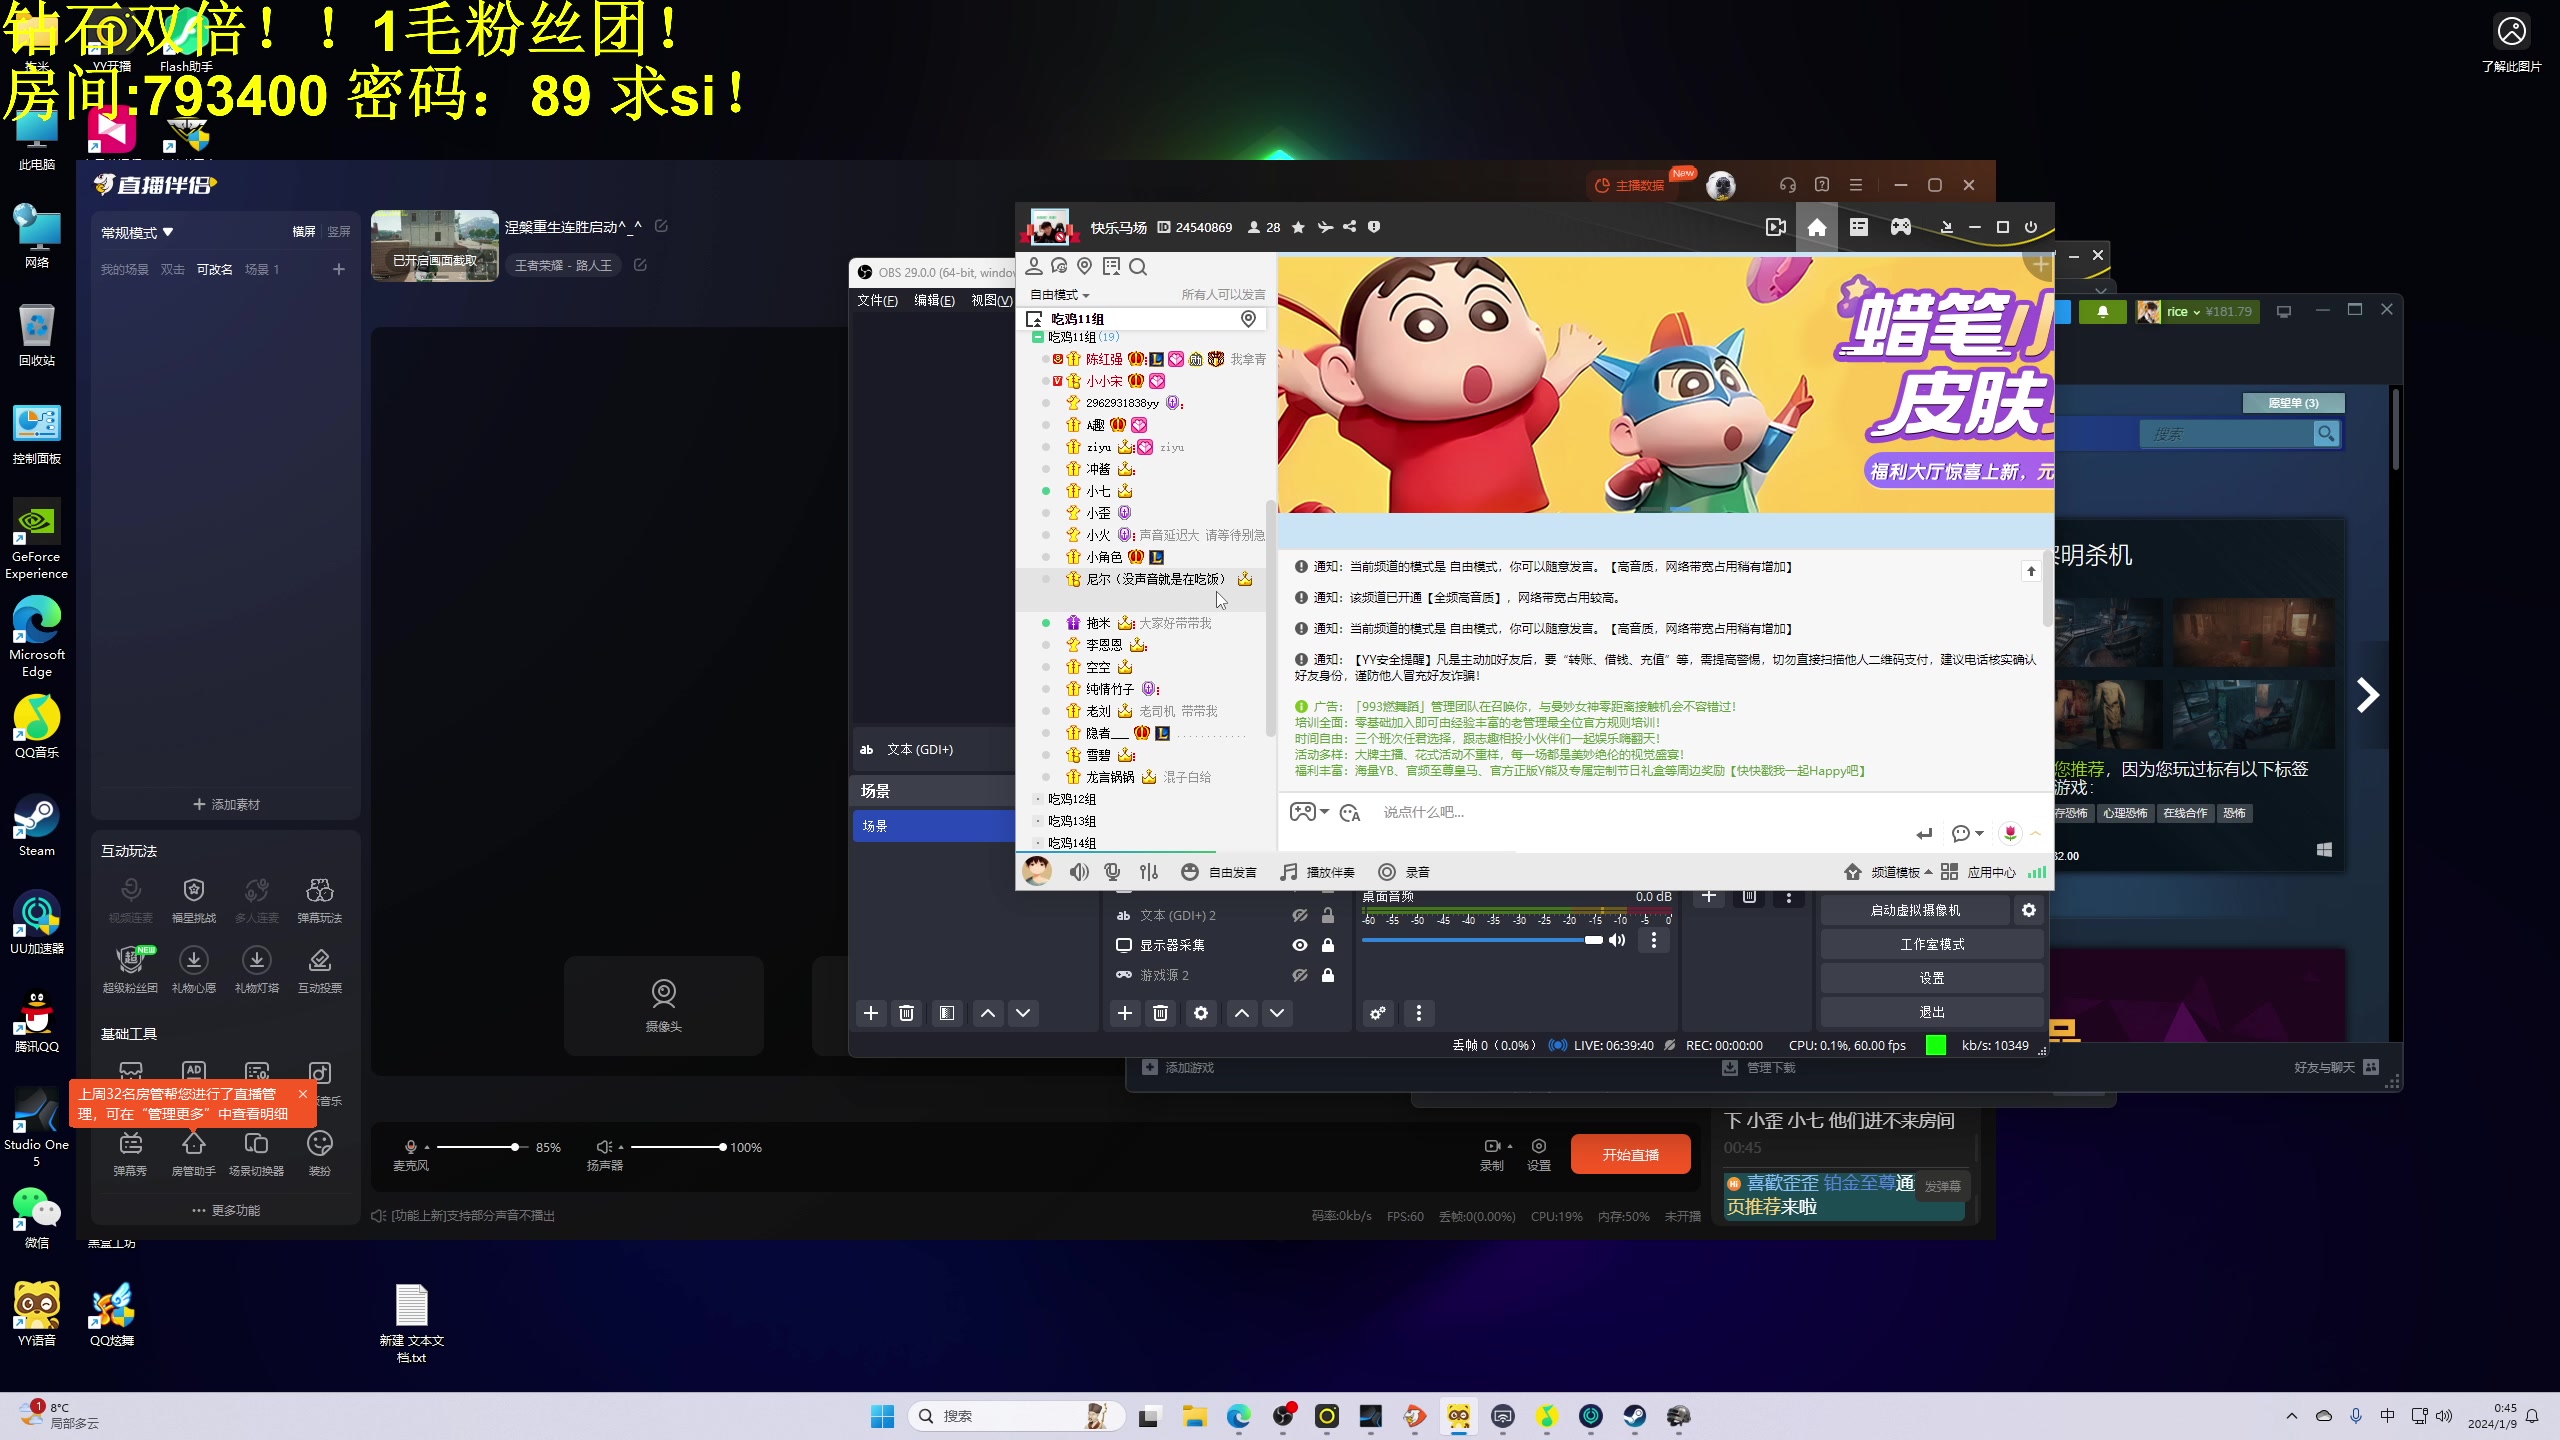Viewport: 2560px width, 1440px height.
Task: Mute the OBS 桌面音频 speaker
Action: (1617, 940)
